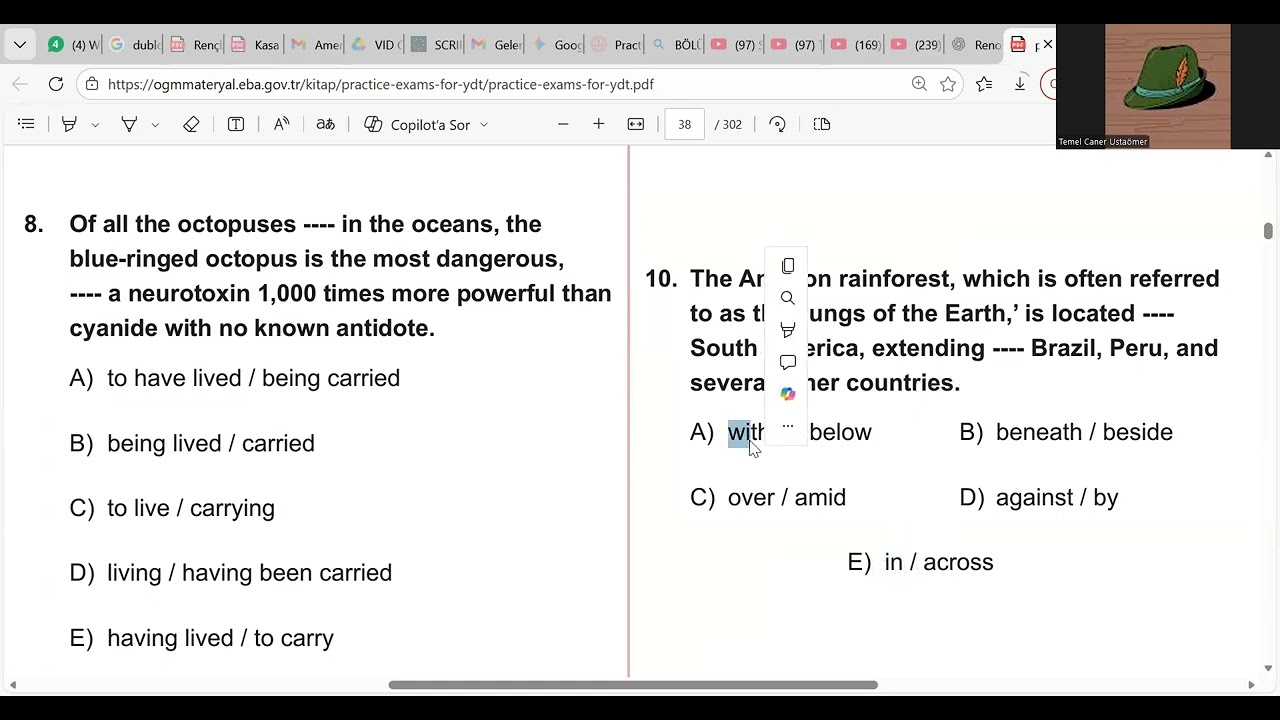Click answer 'against / by'
The width and height of the screenshot is (1280, 720).
1057,497
